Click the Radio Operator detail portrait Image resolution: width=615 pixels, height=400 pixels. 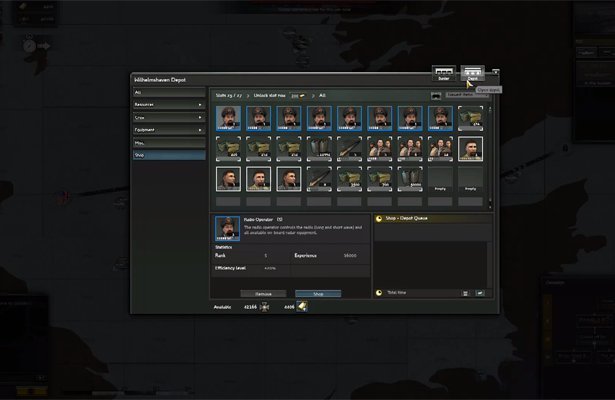click(228, 229)
